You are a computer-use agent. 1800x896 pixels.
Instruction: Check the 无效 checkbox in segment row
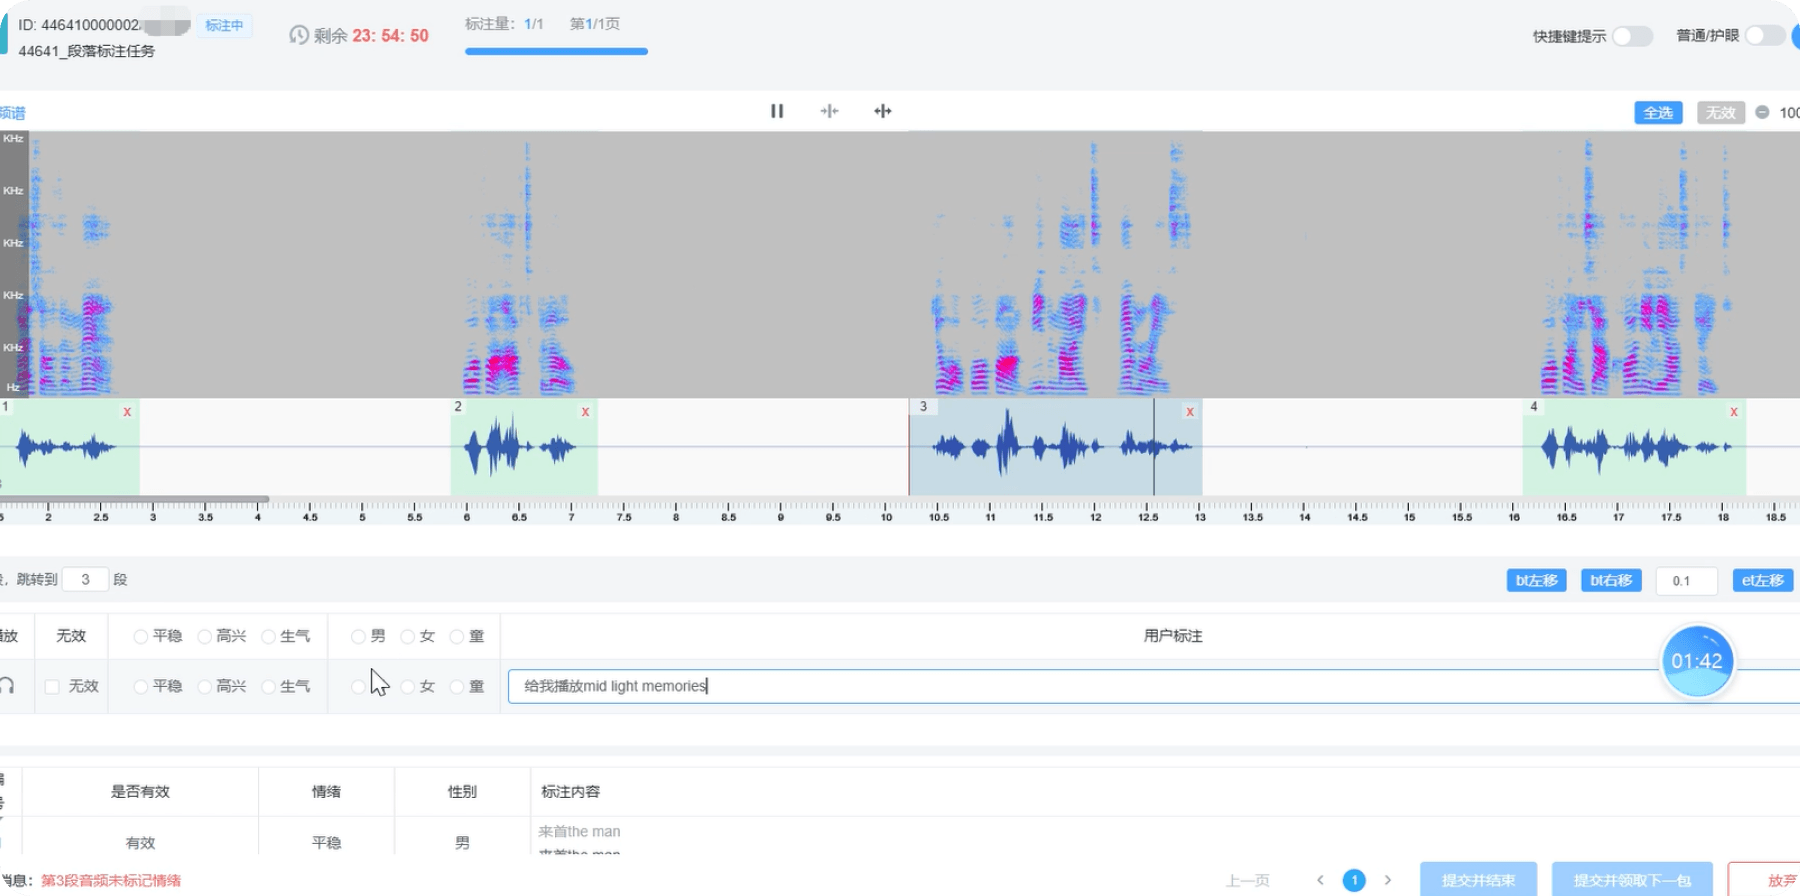click(x=52, y=686)
